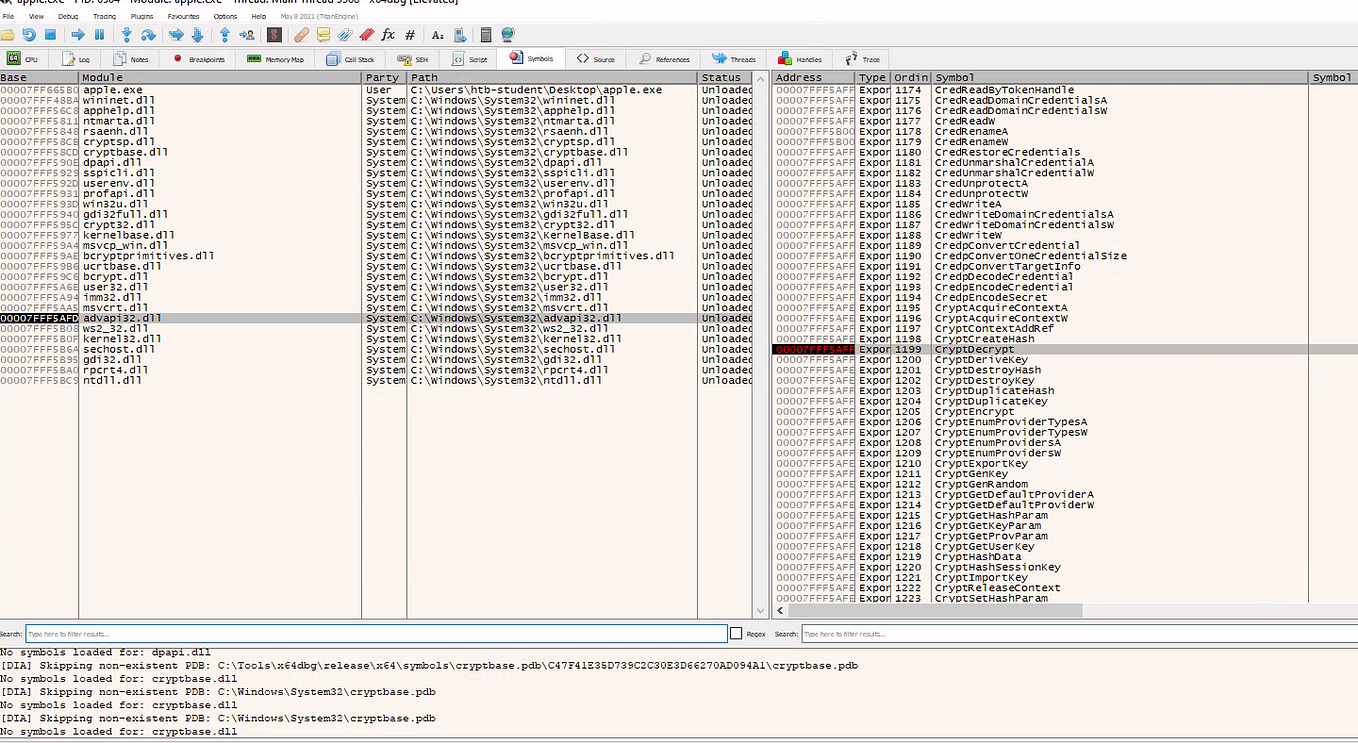The height and width of the screenshot is (743, 1358).
Task: Click the fx expression function icon
Action: pos(388,34)
